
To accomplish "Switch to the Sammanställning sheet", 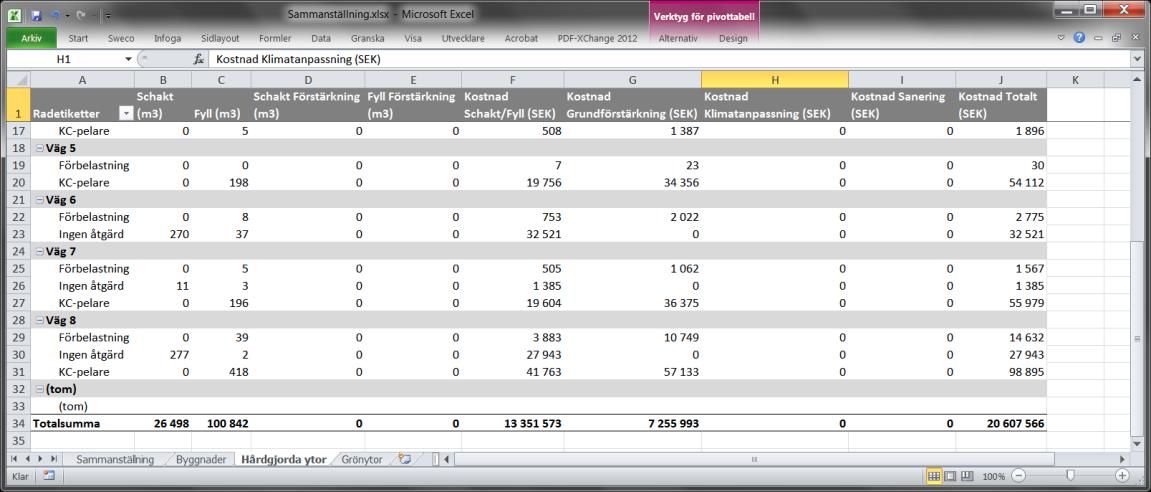I will pyautogui.click(x=115, y=460).
